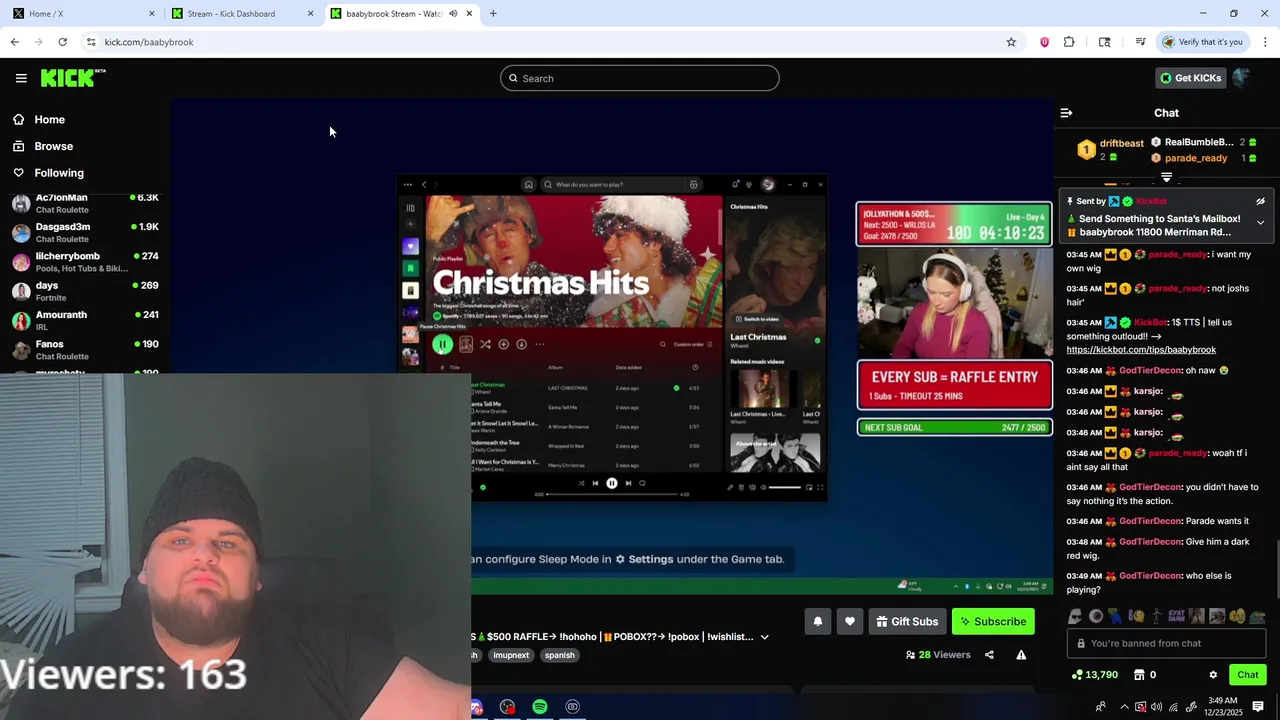Open Amouranth channel in sidebar

pyautogui.click(x=85, y=320)
